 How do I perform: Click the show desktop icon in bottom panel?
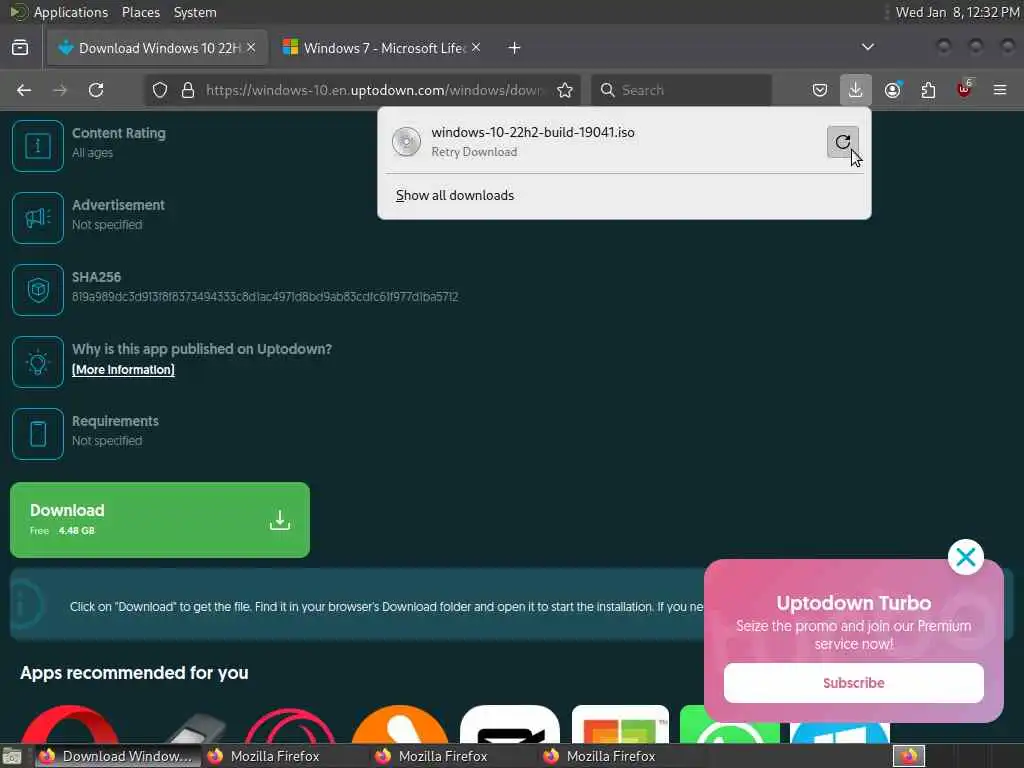(12, 757)
